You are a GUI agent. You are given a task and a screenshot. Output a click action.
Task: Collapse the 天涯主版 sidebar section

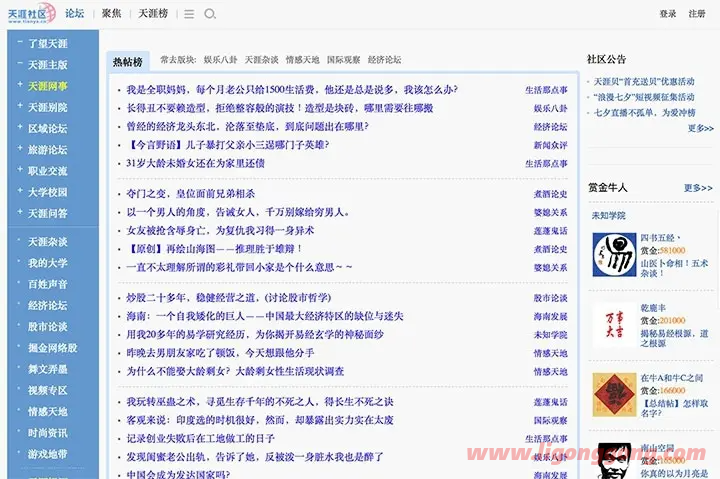tap(20, 63)
